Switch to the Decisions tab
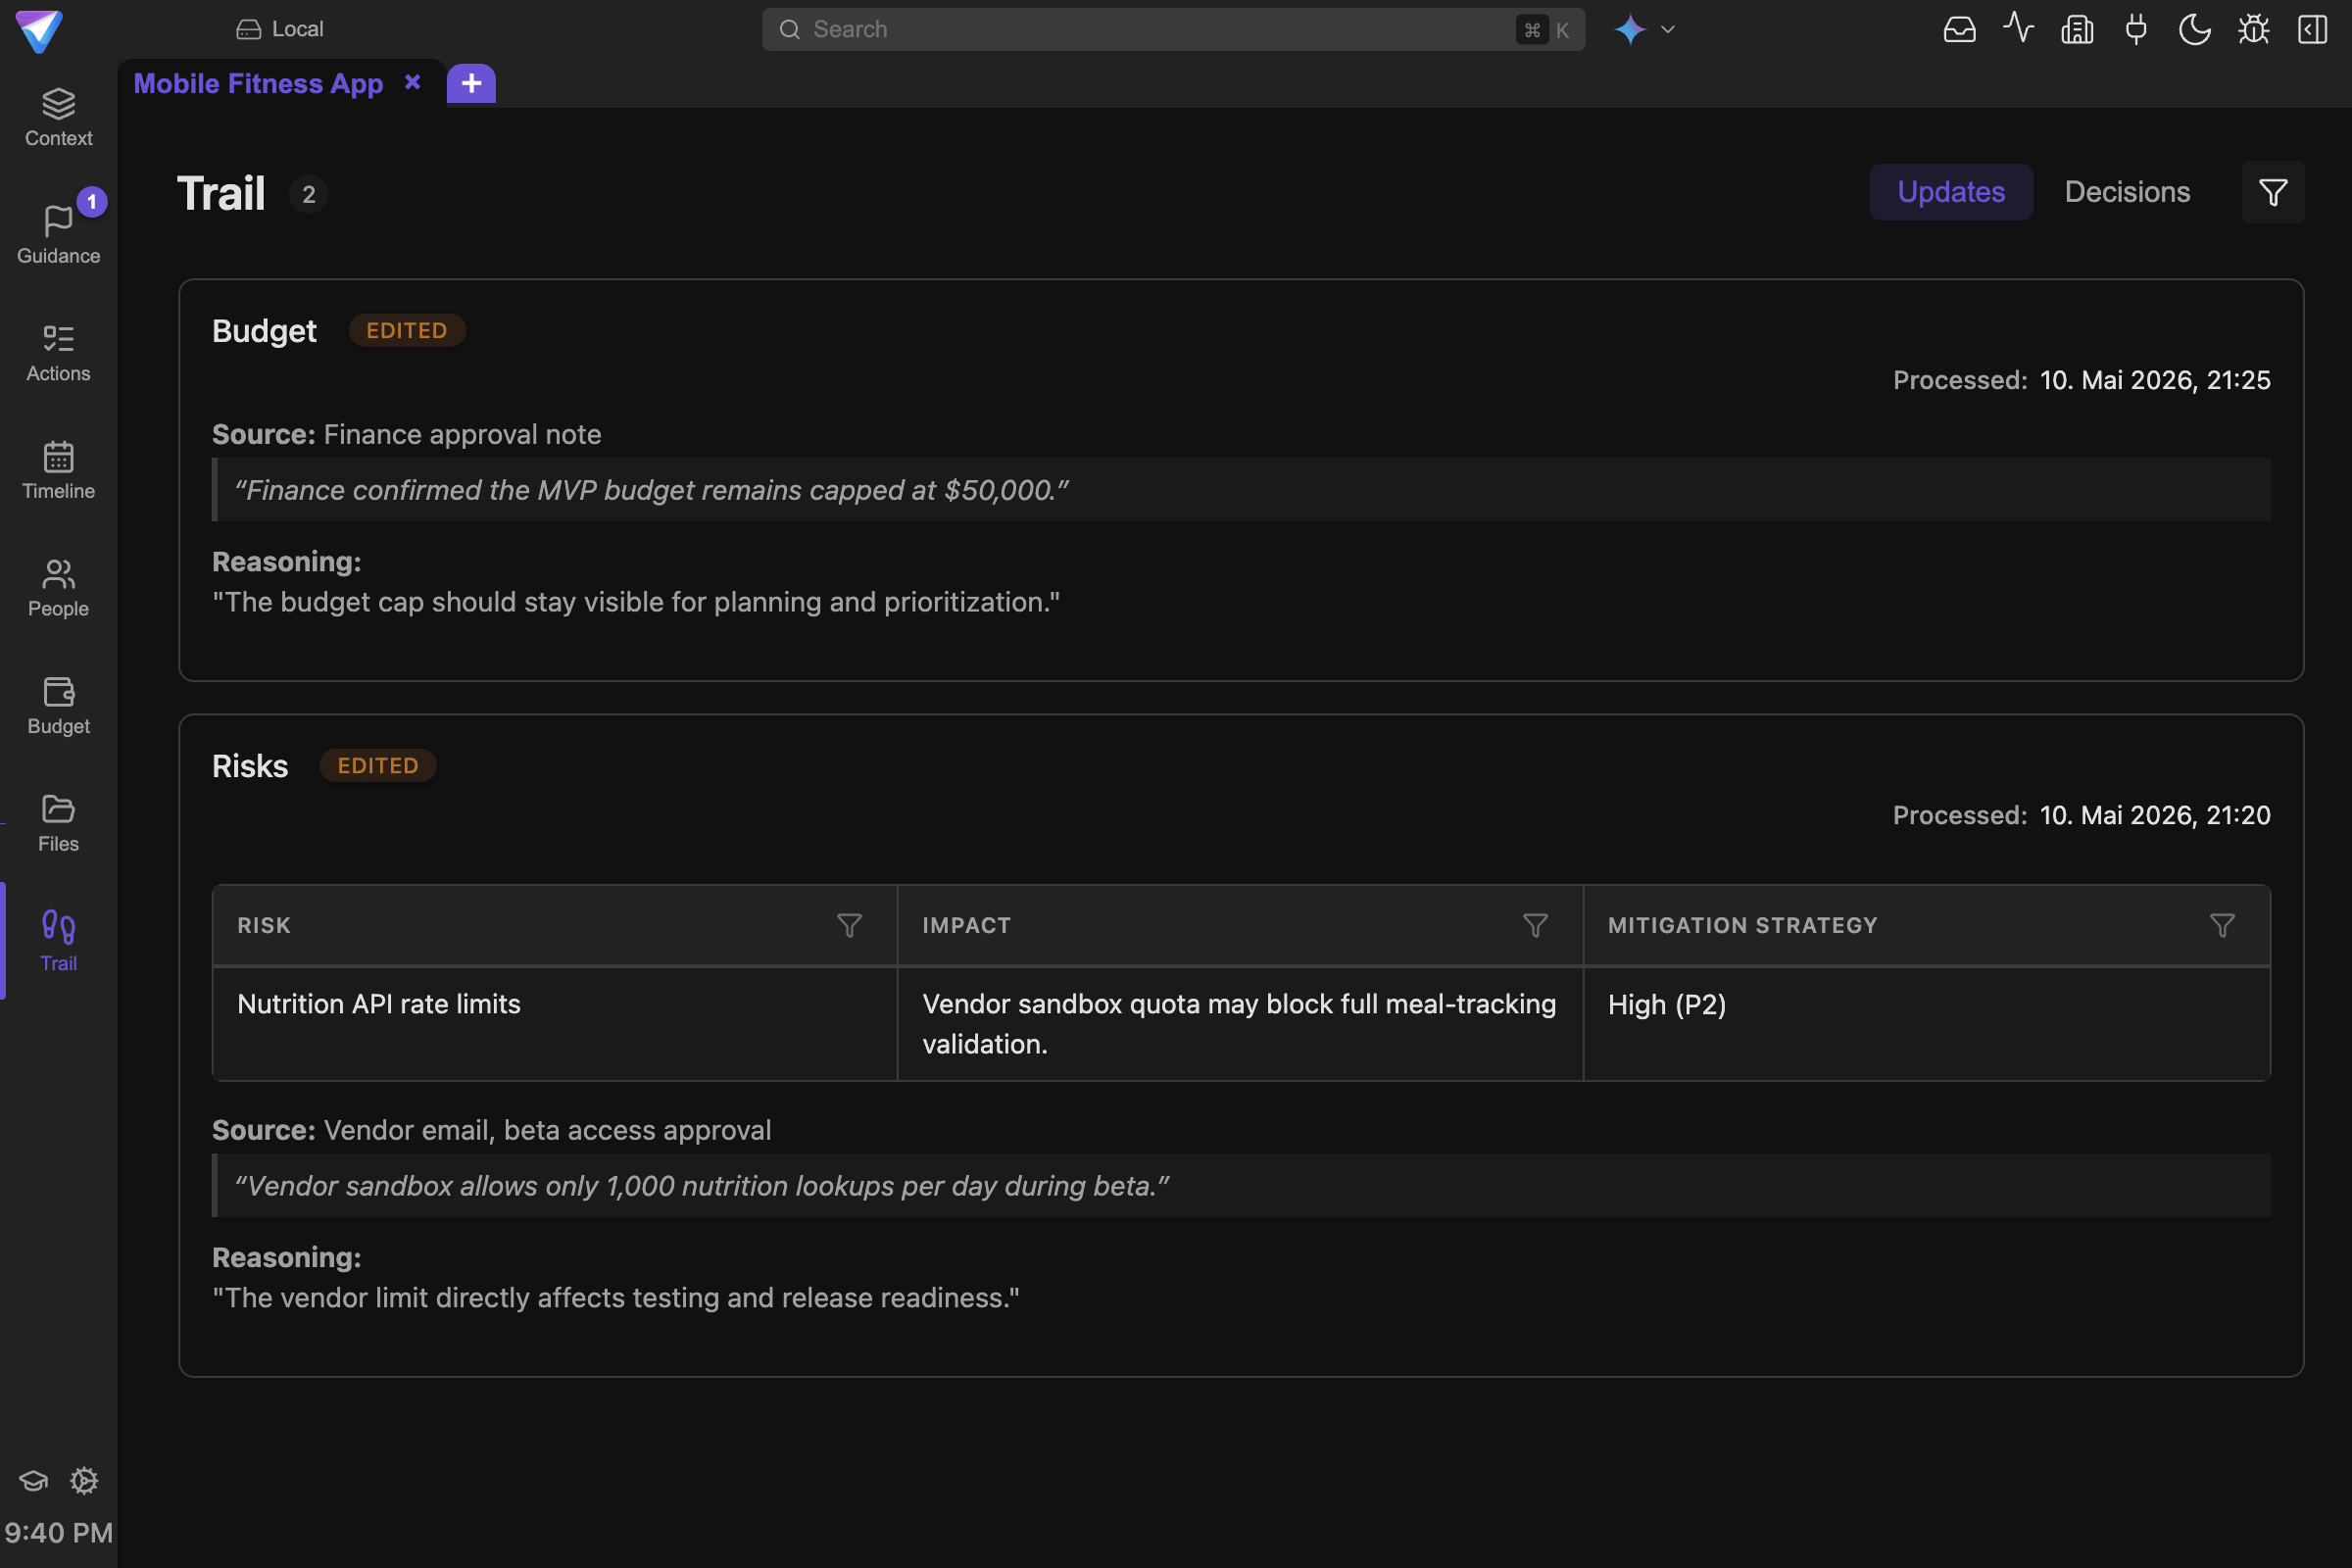Image resolution: width=2352 pixels, height=1568 pixels. [2127, 192]
